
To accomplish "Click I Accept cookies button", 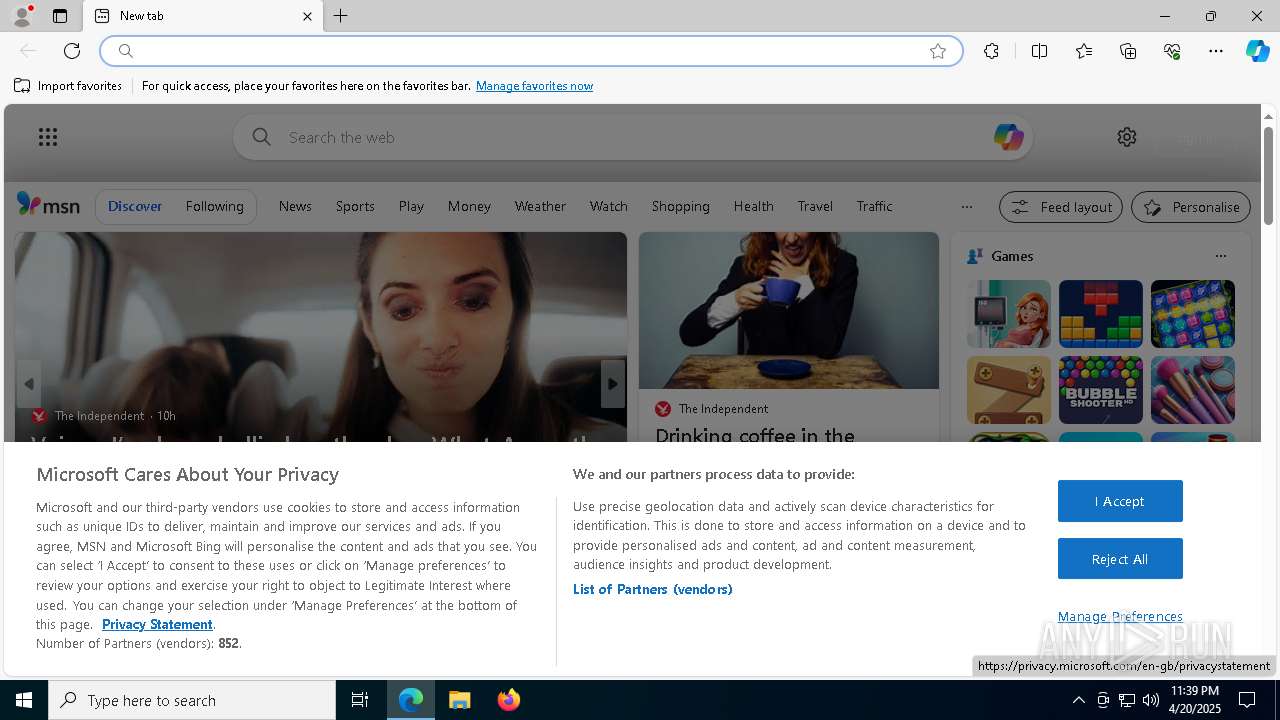I will click(1120, 501).
